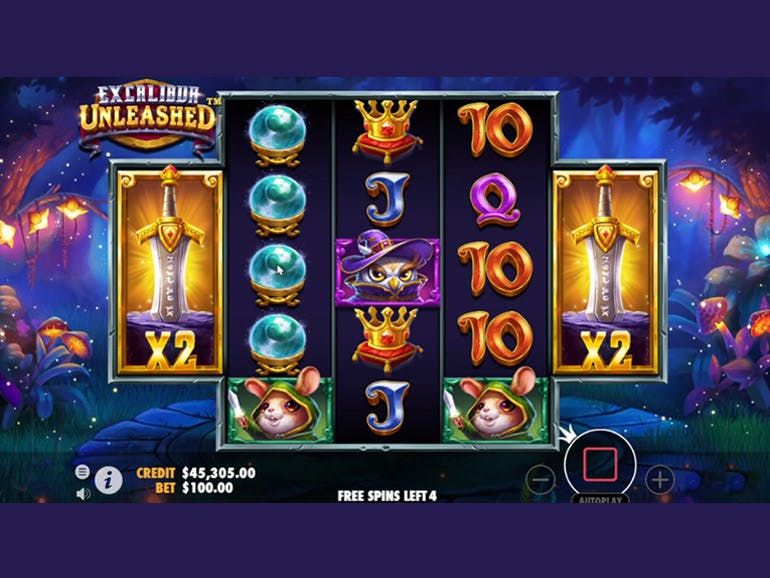The height and width of the screenshot is (578, 770).
Task: Click the left Excalibur sword X2 multiplier
Action: tap(169, 270)
